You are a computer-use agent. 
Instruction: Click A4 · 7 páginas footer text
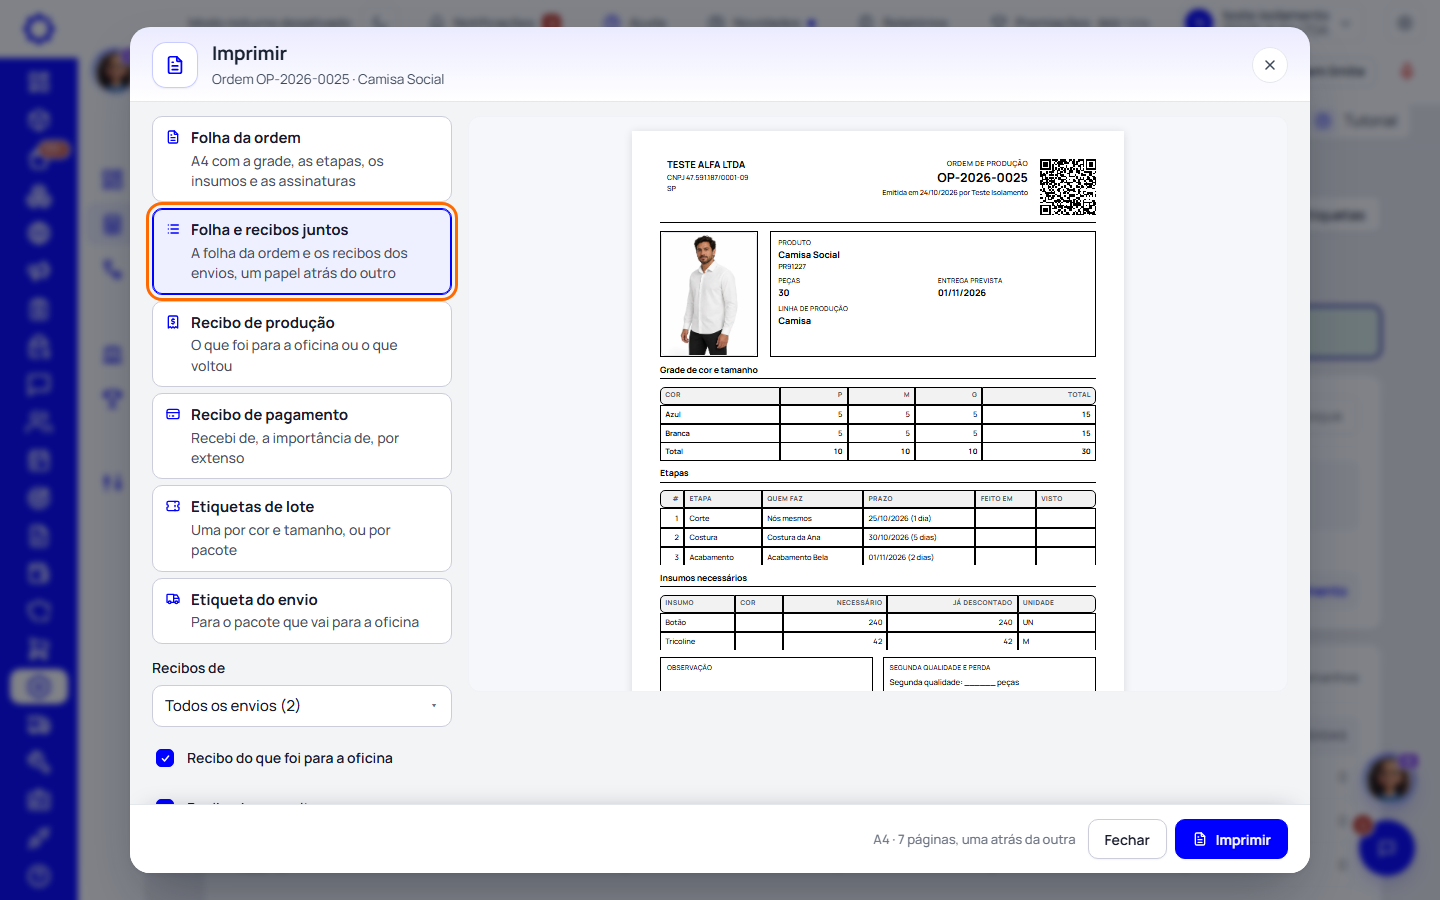click(974, 839)
